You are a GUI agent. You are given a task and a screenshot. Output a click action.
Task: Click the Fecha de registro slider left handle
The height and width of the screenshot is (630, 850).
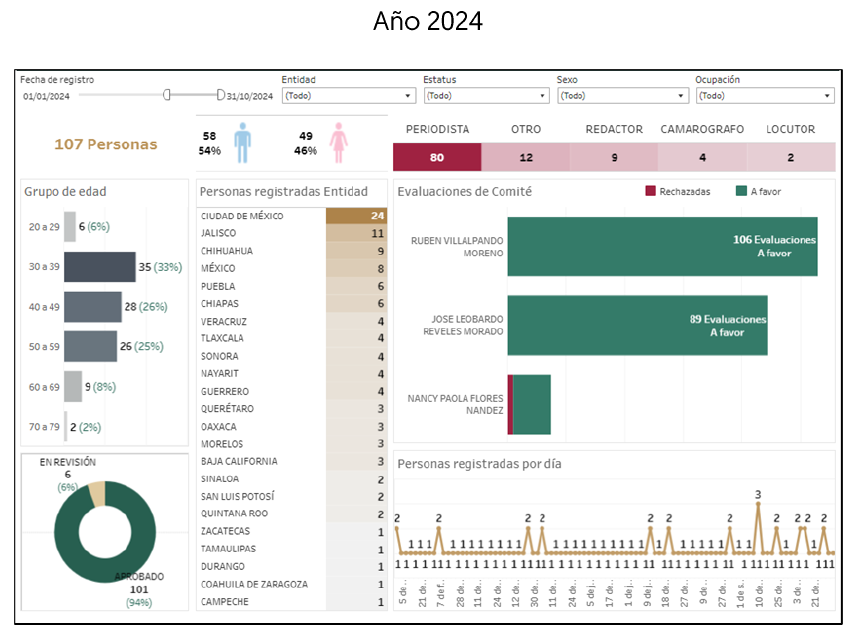click(167, 95)
